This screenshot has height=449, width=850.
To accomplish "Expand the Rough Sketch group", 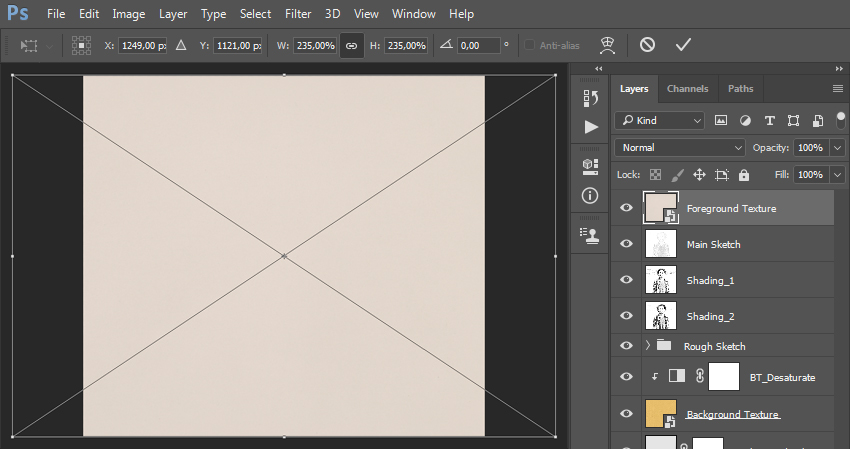I will click(648, 345).
